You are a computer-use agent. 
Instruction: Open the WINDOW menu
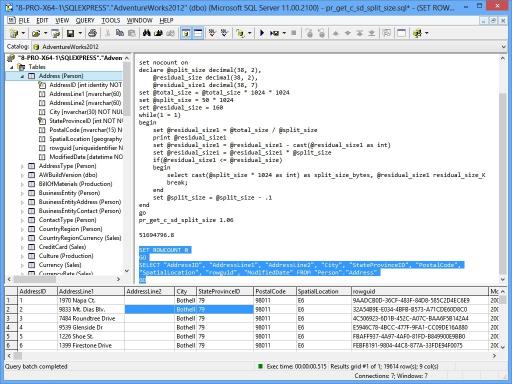pos(139,21)
